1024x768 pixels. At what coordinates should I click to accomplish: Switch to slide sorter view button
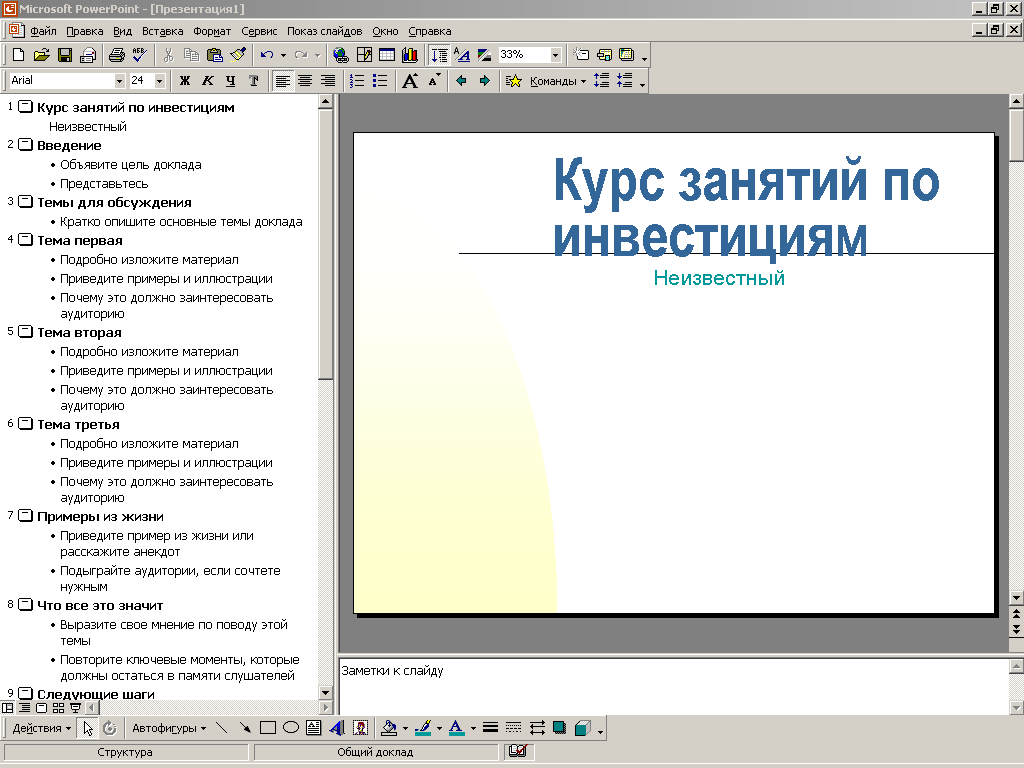coord(58,707)
